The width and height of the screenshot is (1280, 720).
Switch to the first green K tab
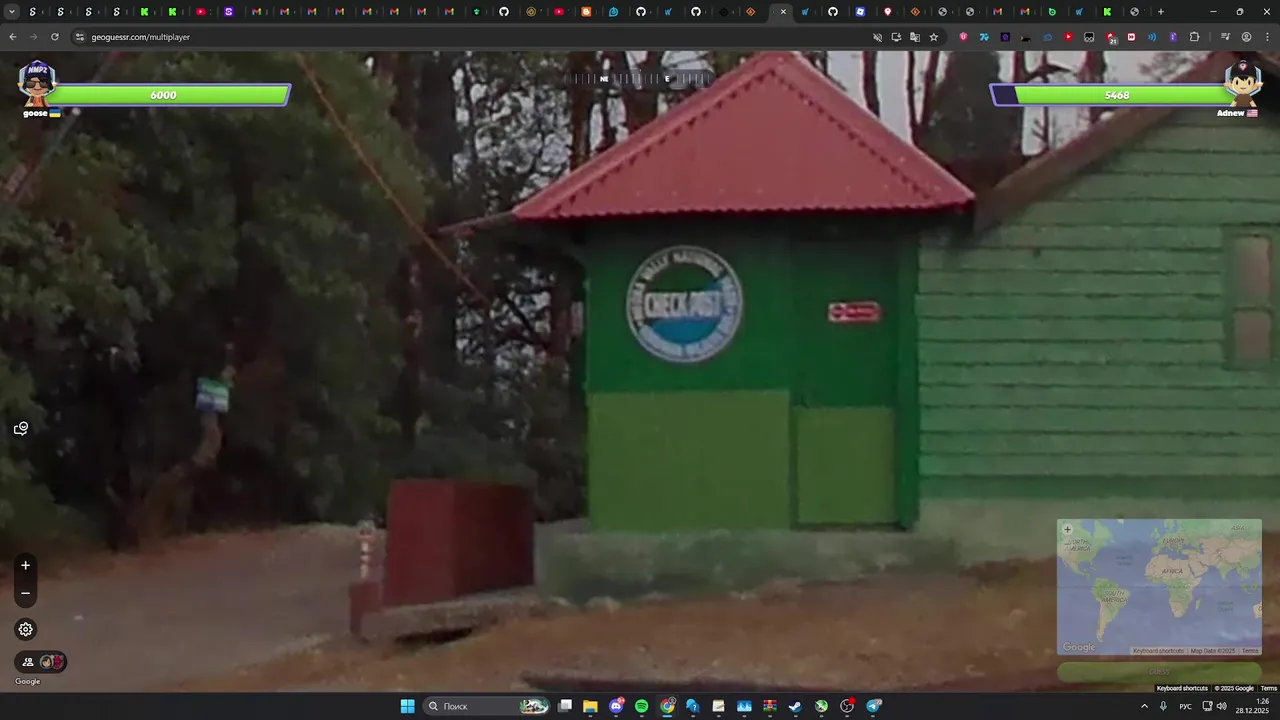point(145,12)
